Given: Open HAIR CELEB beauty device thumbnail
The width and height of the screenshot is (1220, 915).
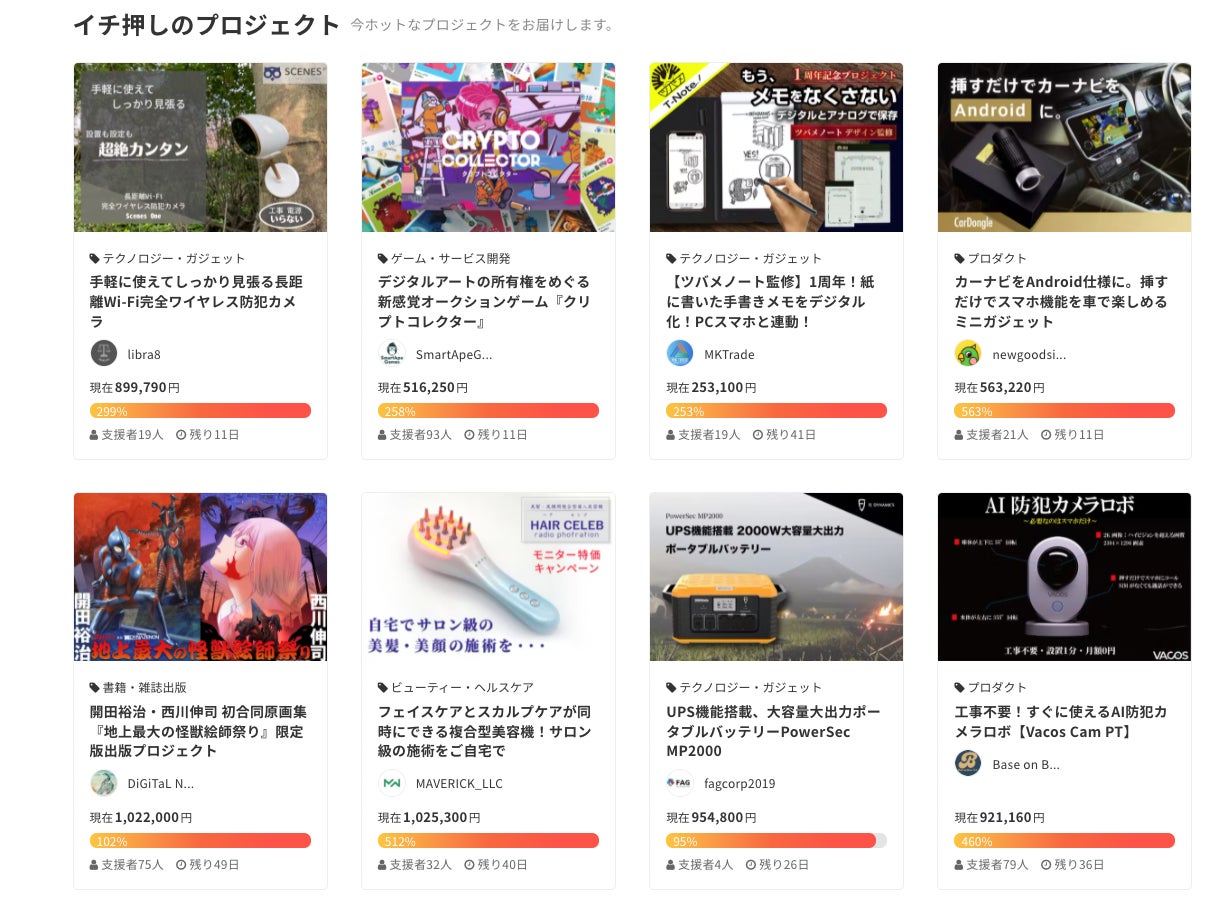Looking at the screenshot, I should [488, 577].
